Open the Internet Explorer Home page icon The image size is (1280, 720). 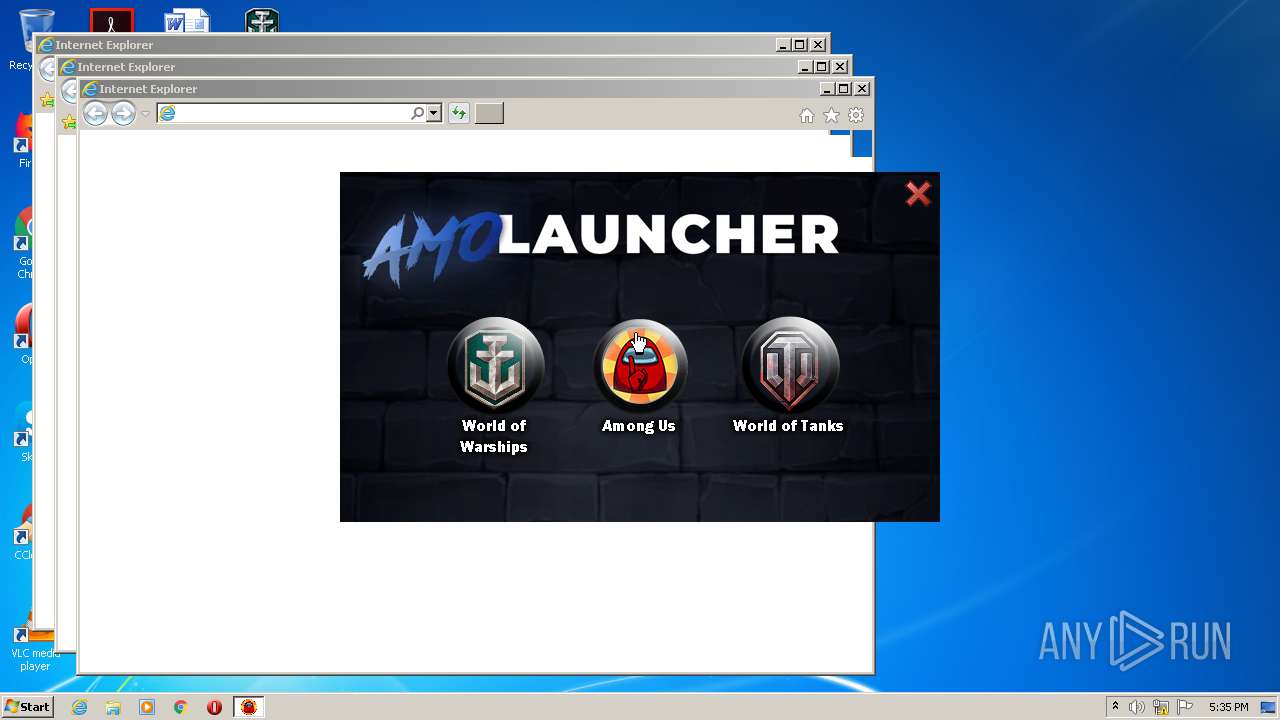click(x=807, y=116)
